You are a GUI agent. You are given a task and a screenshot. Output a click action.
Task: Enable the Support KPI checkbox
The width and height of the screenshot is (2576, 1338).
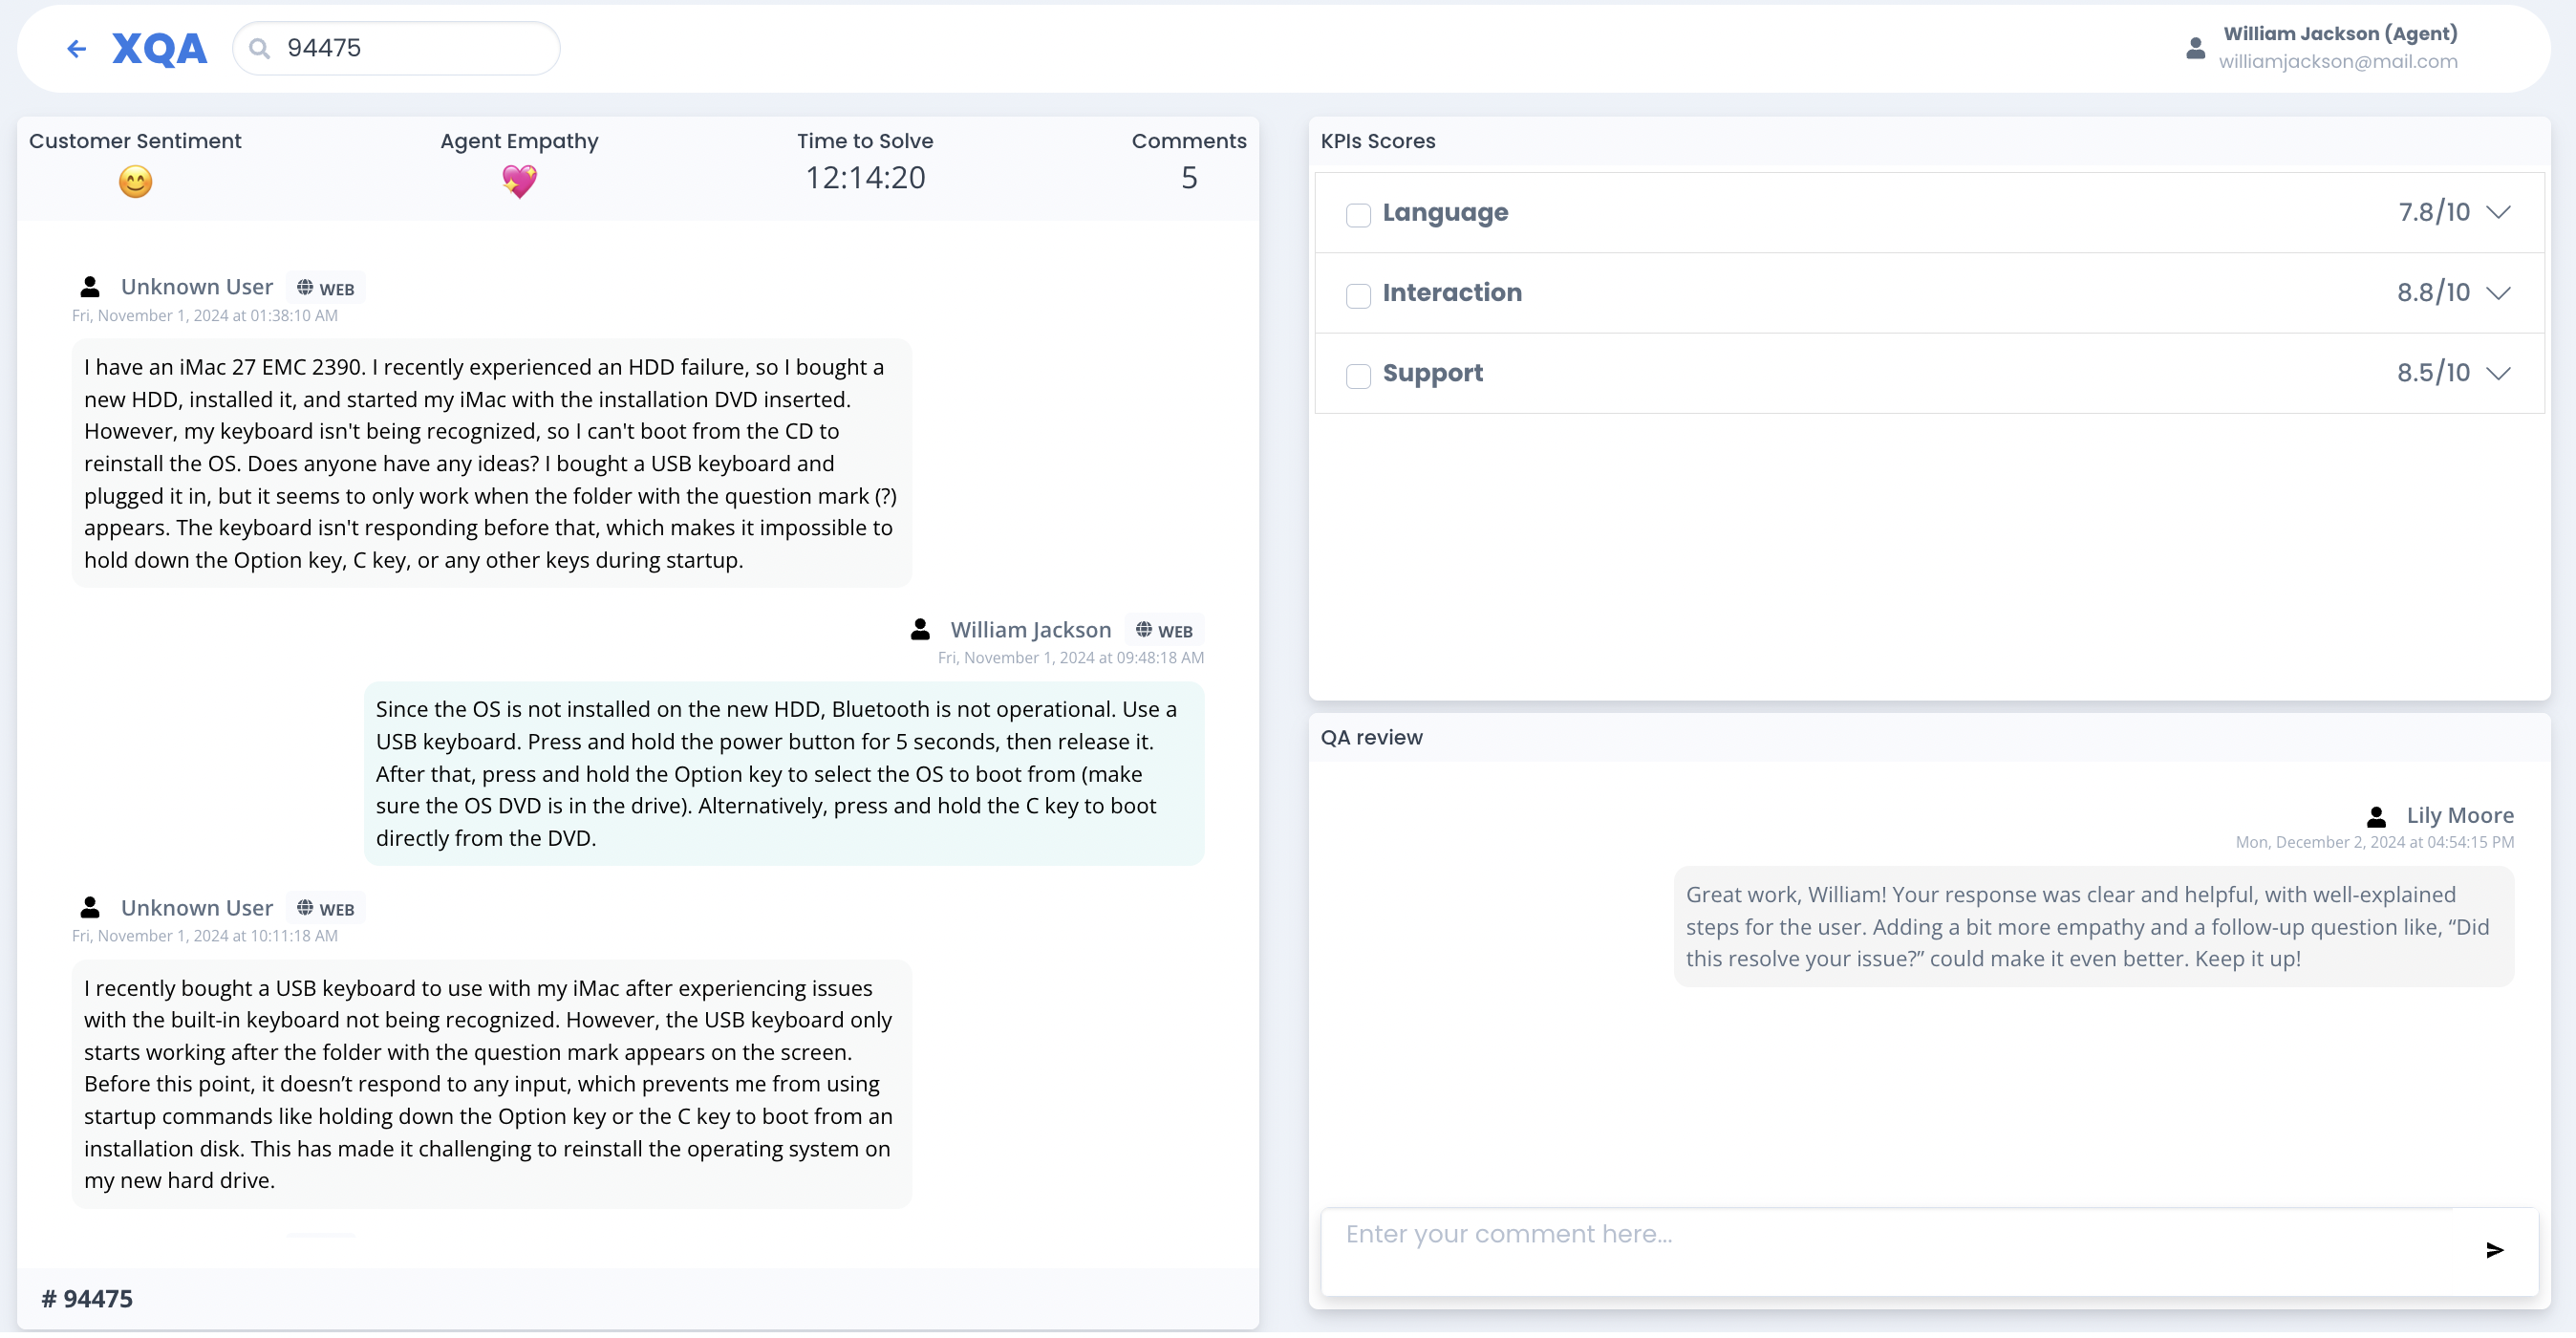(1358, 376)
